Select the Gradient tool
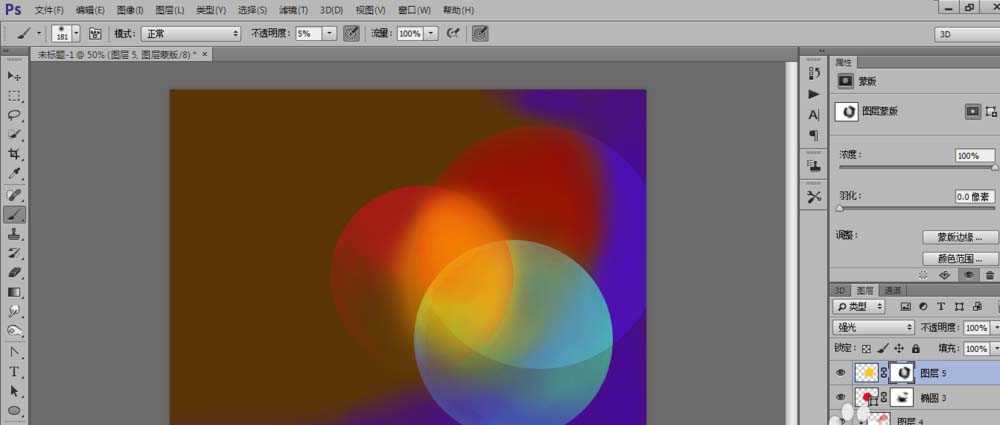The image size is (1000, 425). [14, 292]
